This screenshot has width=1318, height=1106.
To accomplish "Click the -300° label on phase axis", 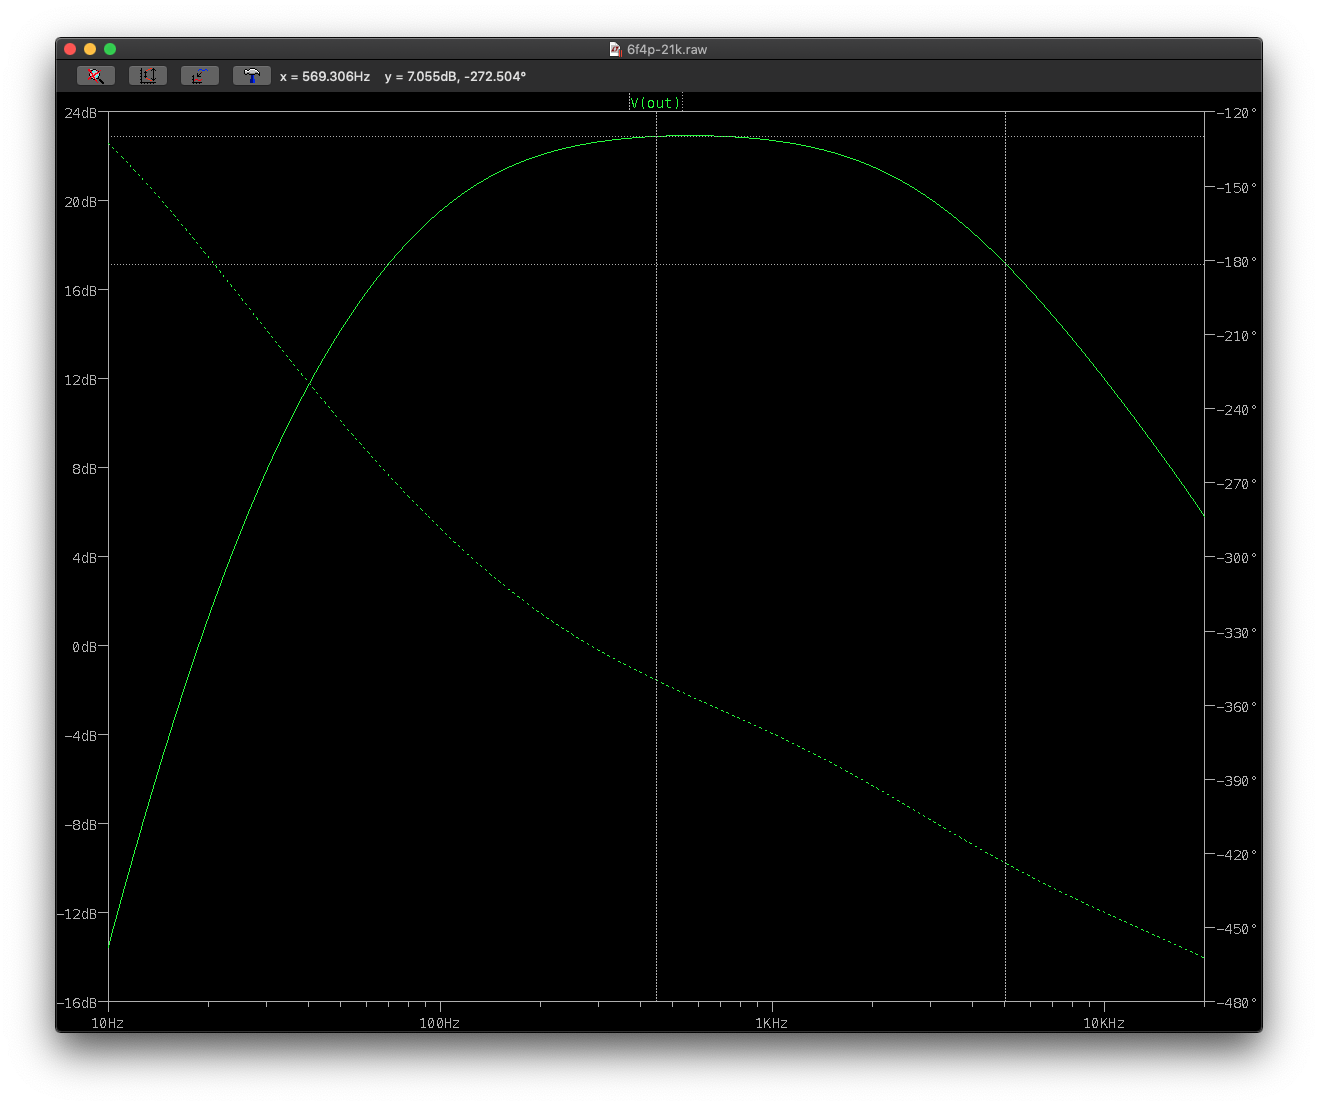I will point(1237,558).
